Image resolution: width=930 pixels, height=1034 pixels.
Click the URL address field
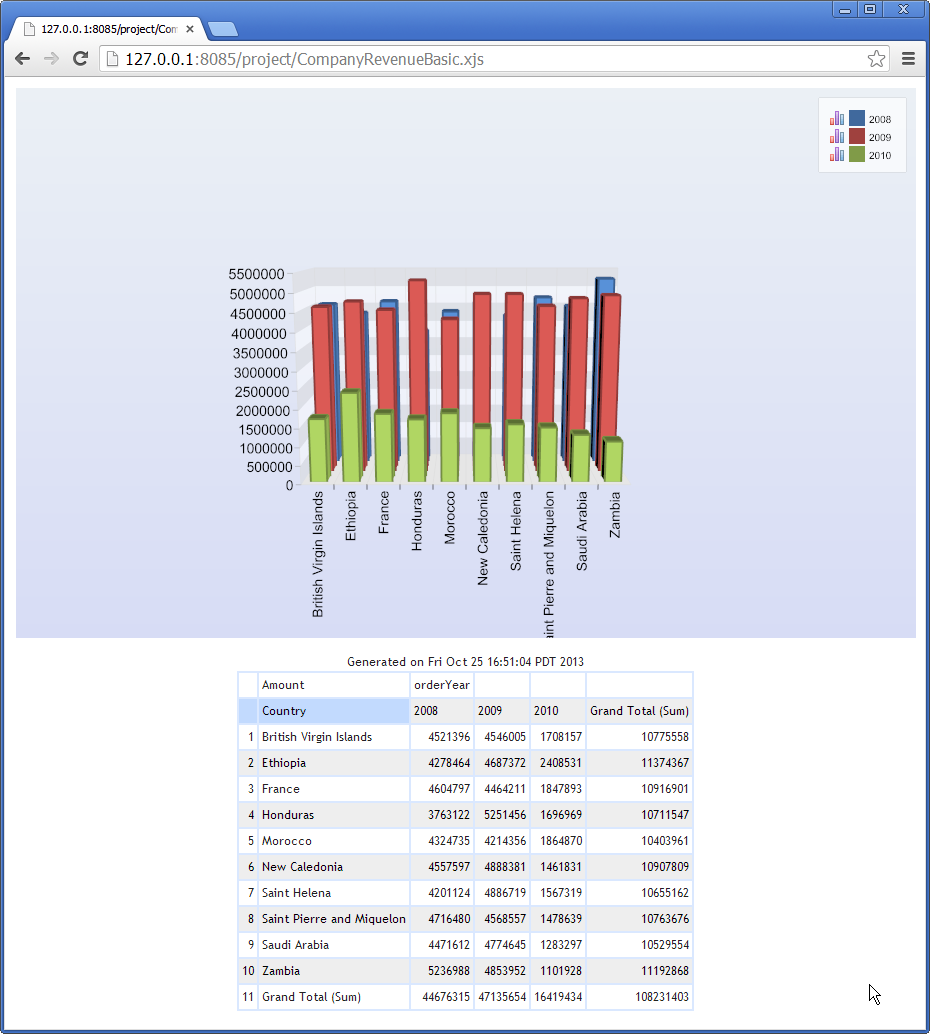pos(495,59)
